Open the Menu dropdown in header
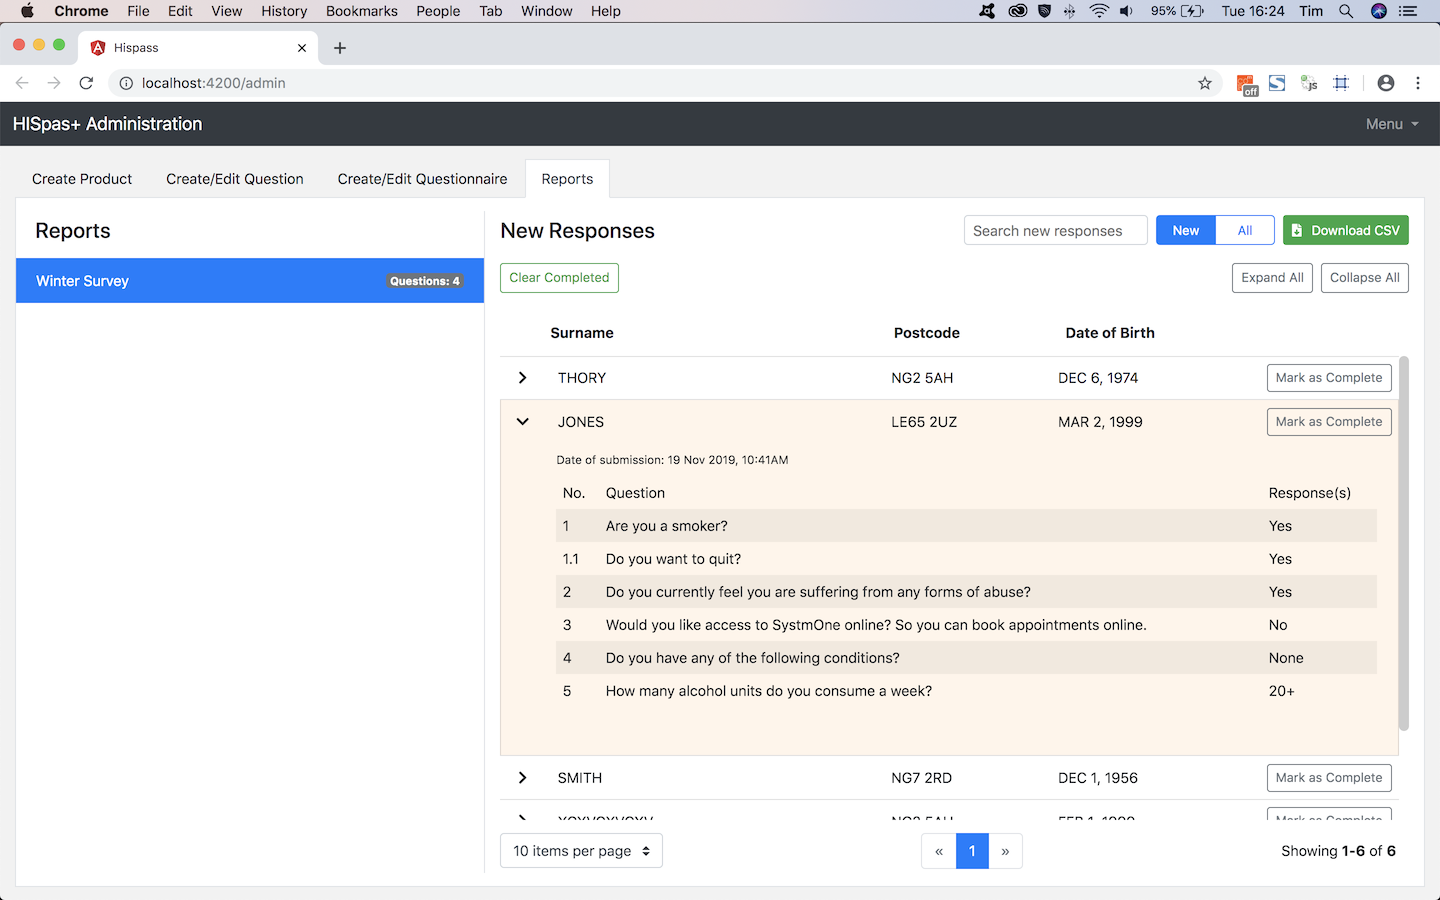The height and width of the screenshot is (900, 1440). [1392, 124]
